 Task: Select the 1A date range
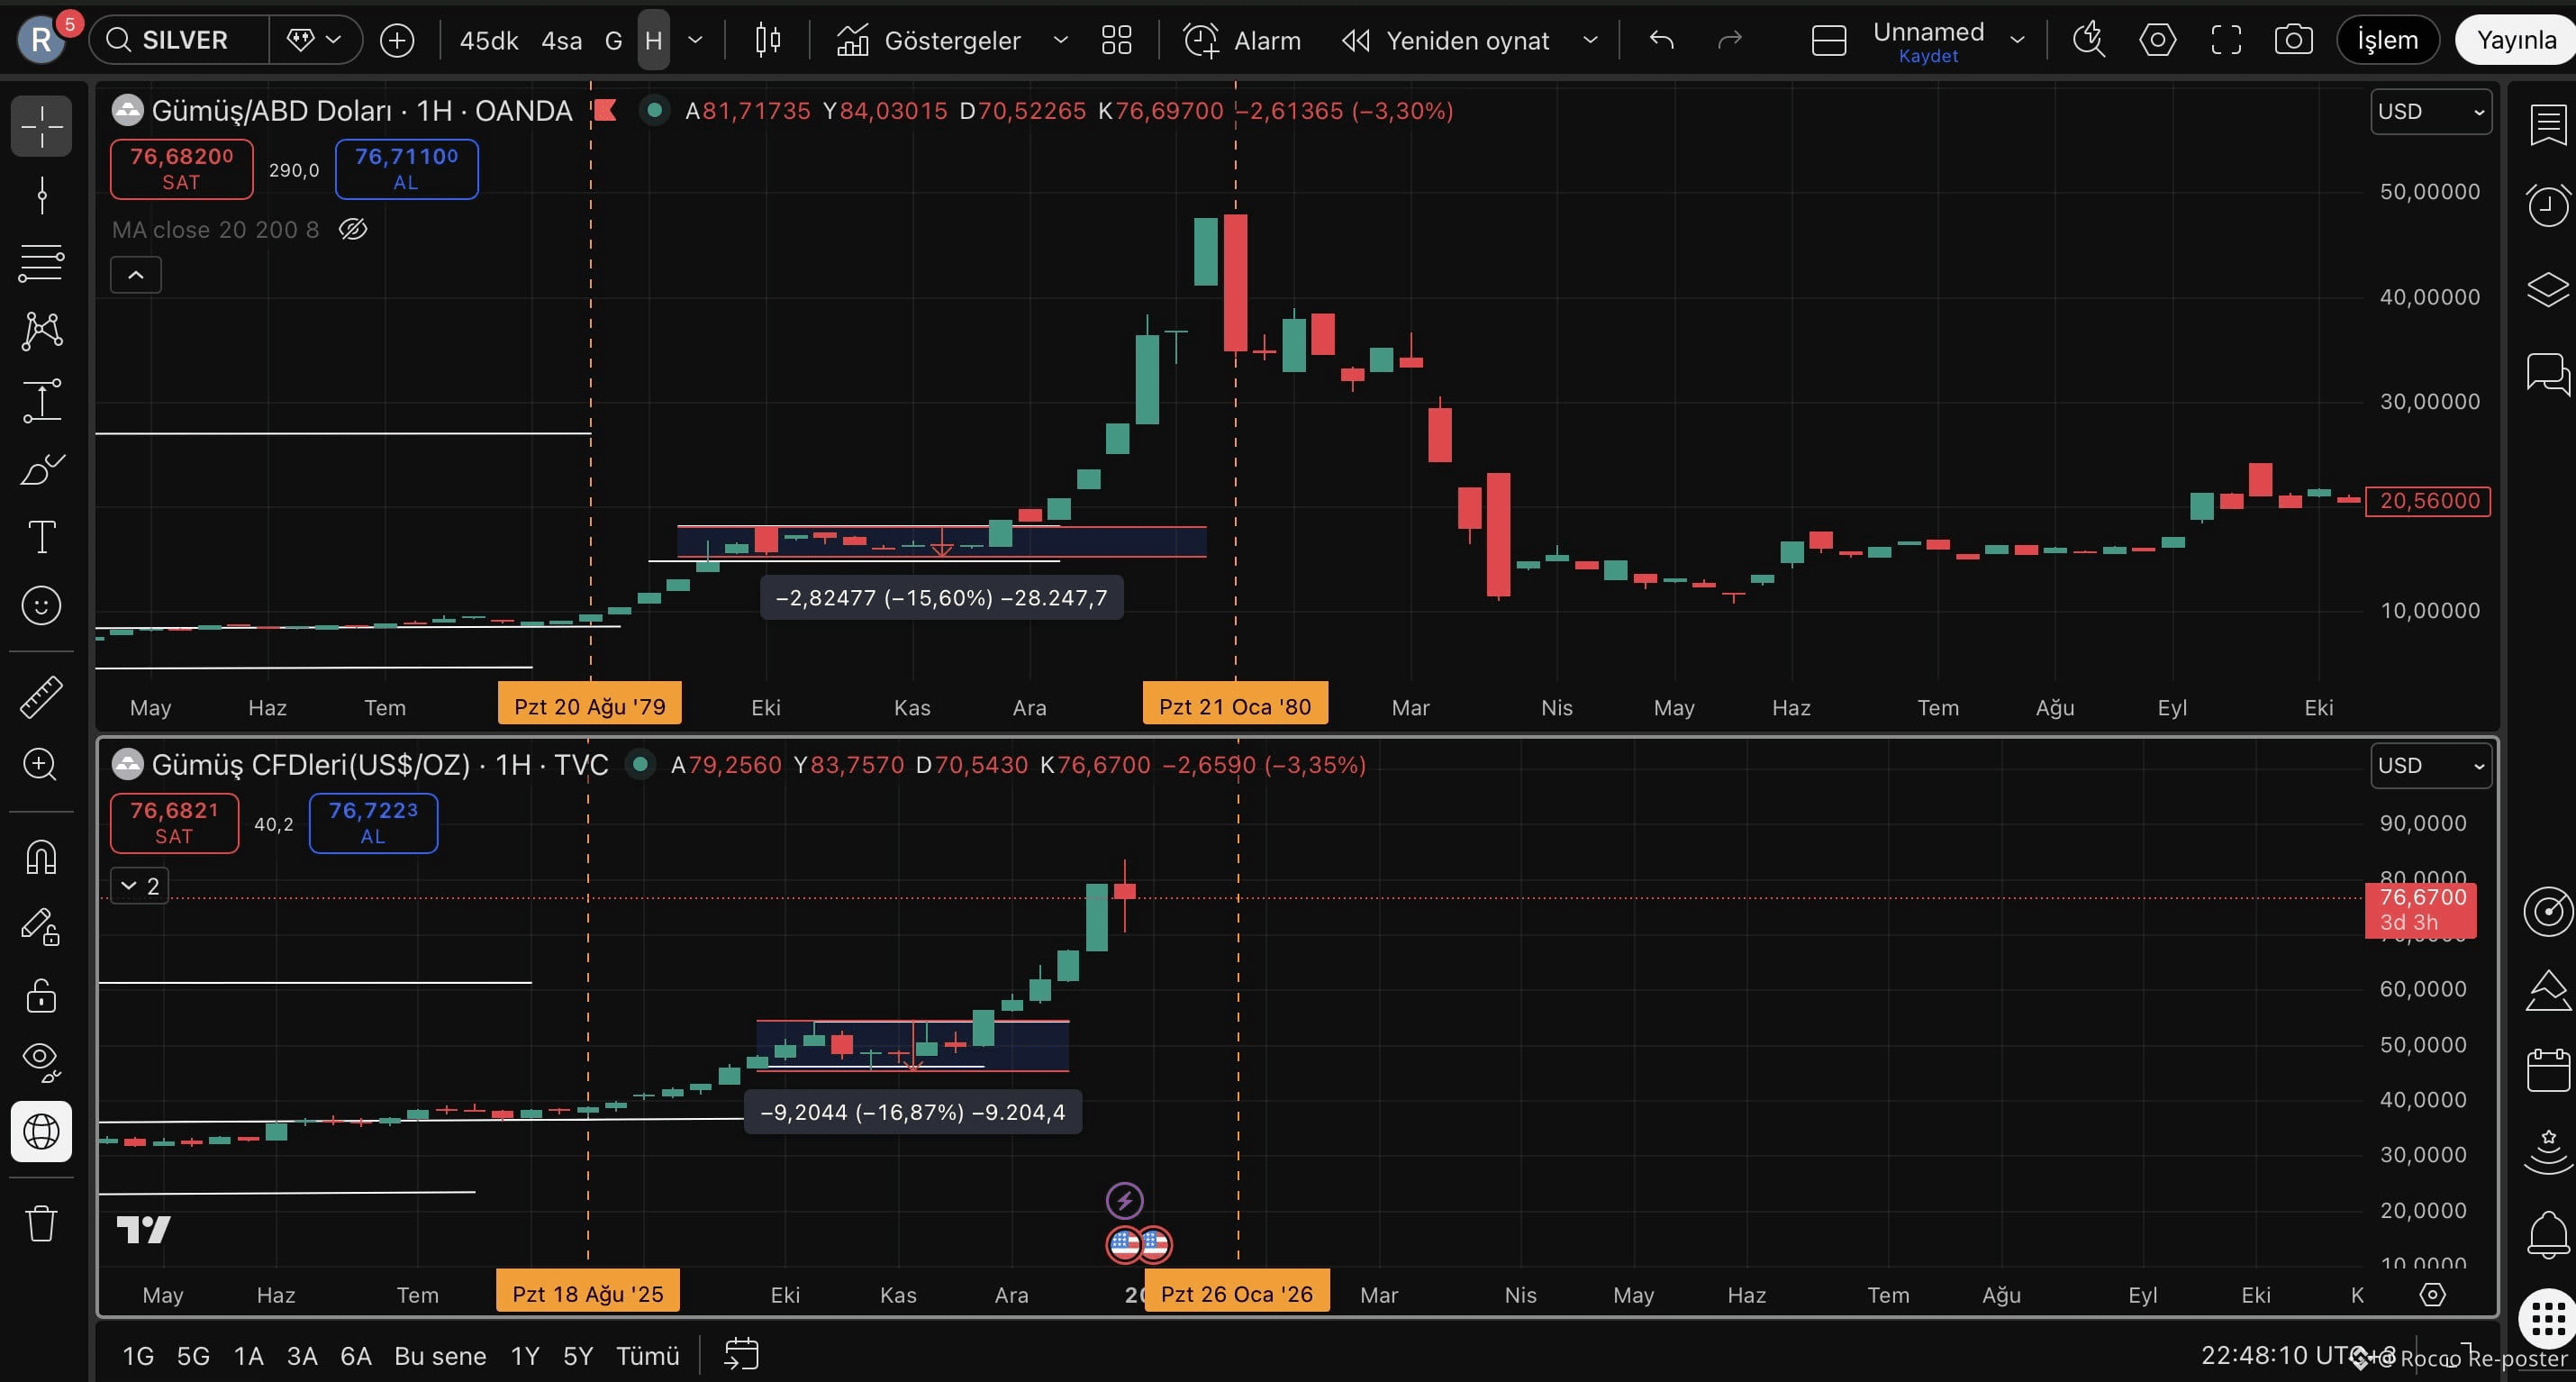[x=248, y=1356]
